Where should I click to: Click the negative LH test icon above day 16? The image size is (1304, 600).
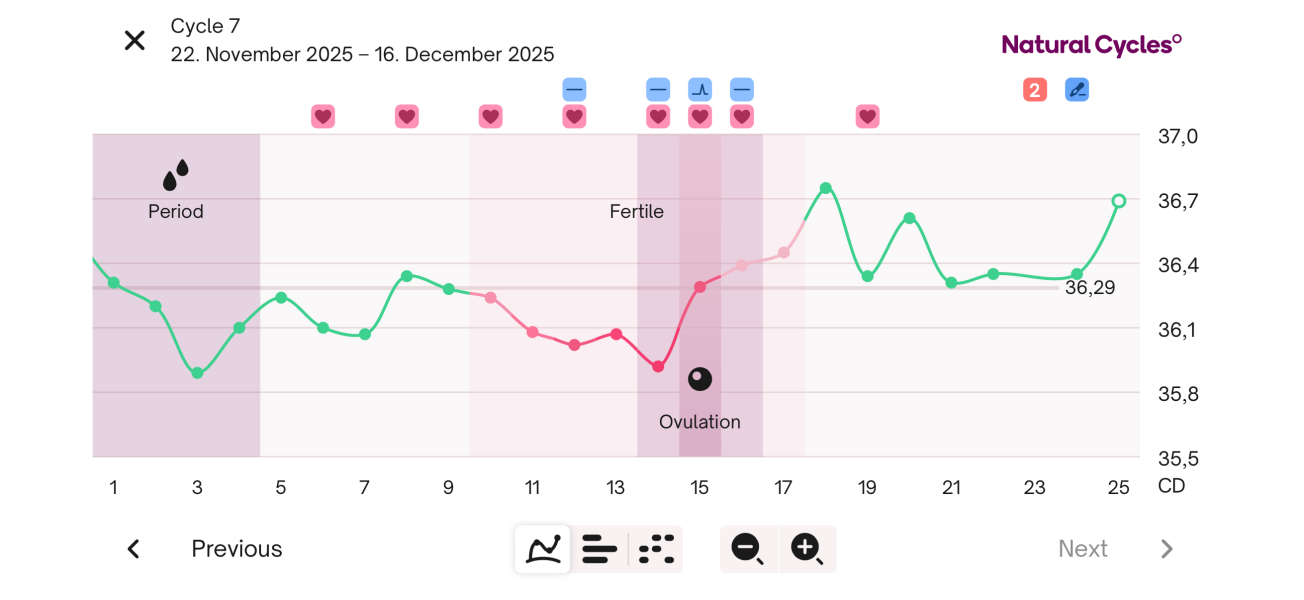pyautogui.click(x=742, y=89)
